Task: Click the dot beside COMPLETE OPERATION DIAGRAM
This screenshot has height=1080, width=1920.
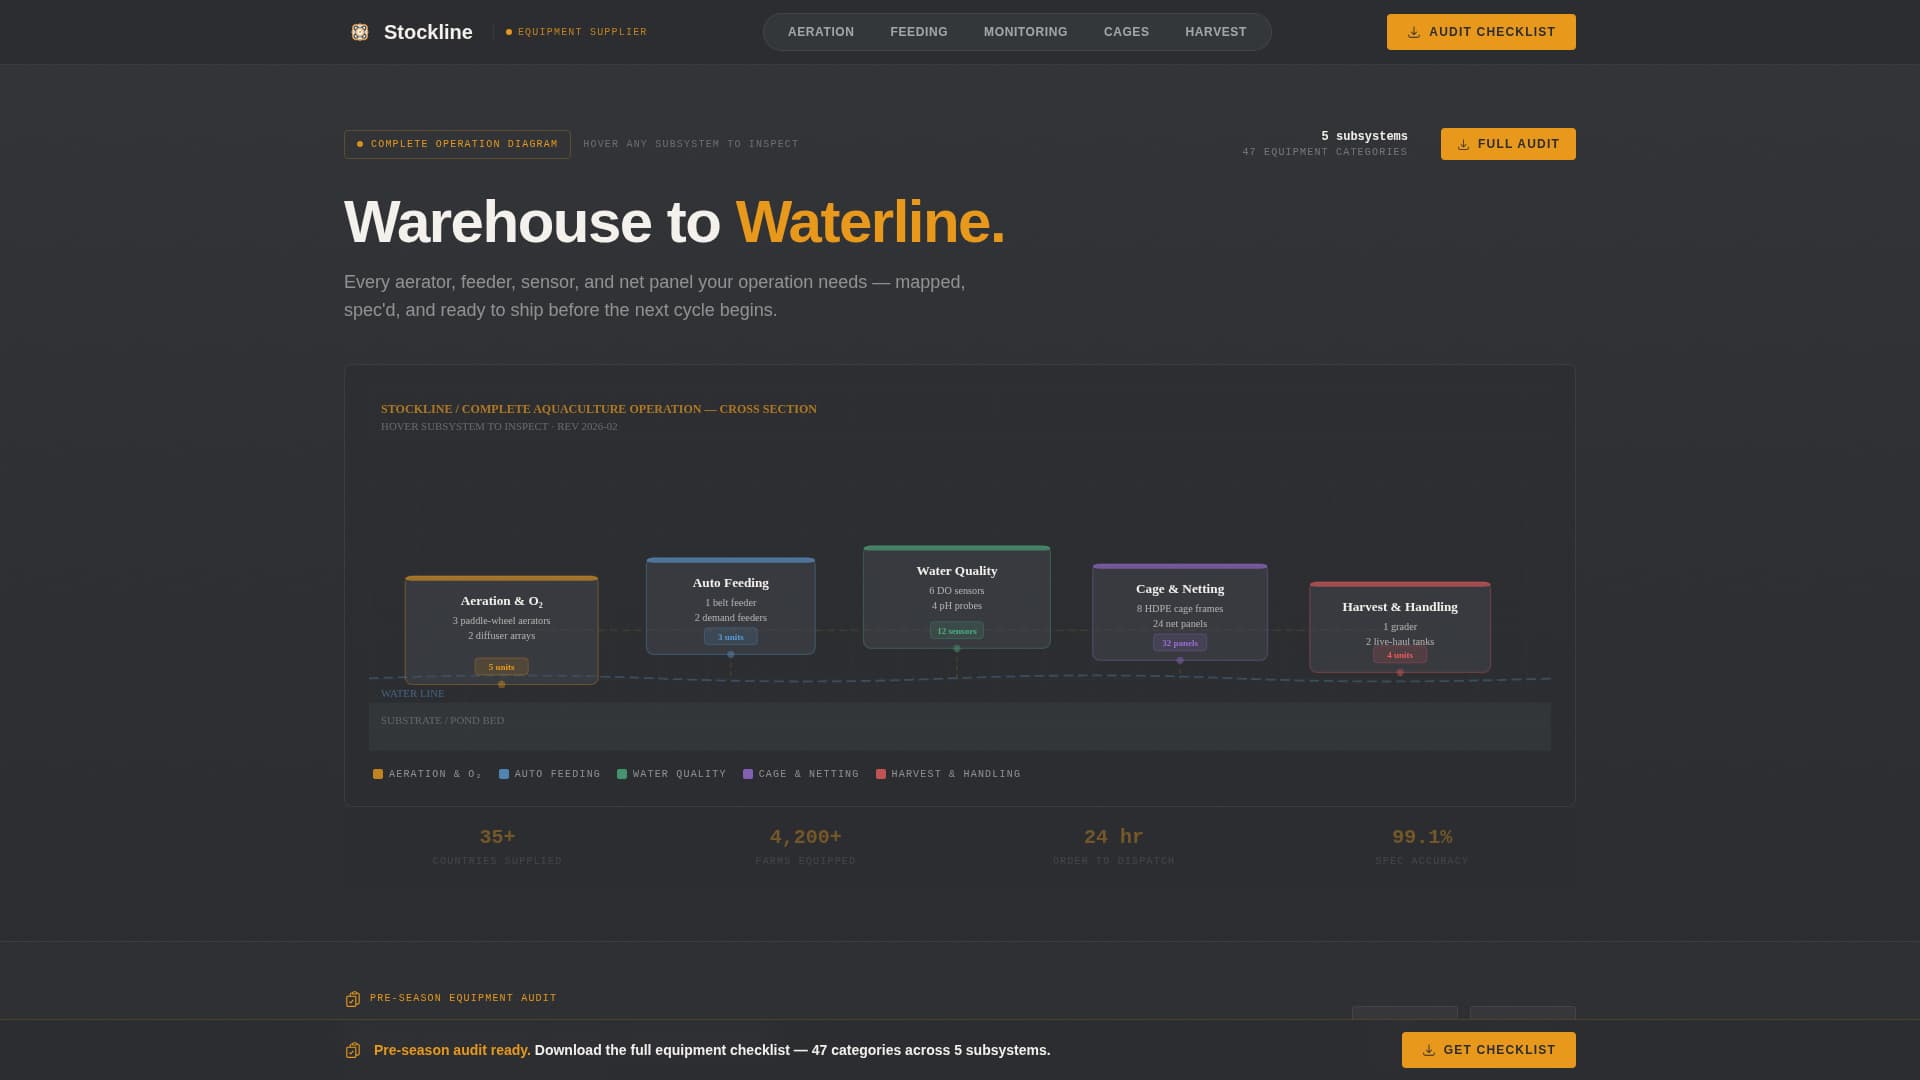Action: (360, 143)
